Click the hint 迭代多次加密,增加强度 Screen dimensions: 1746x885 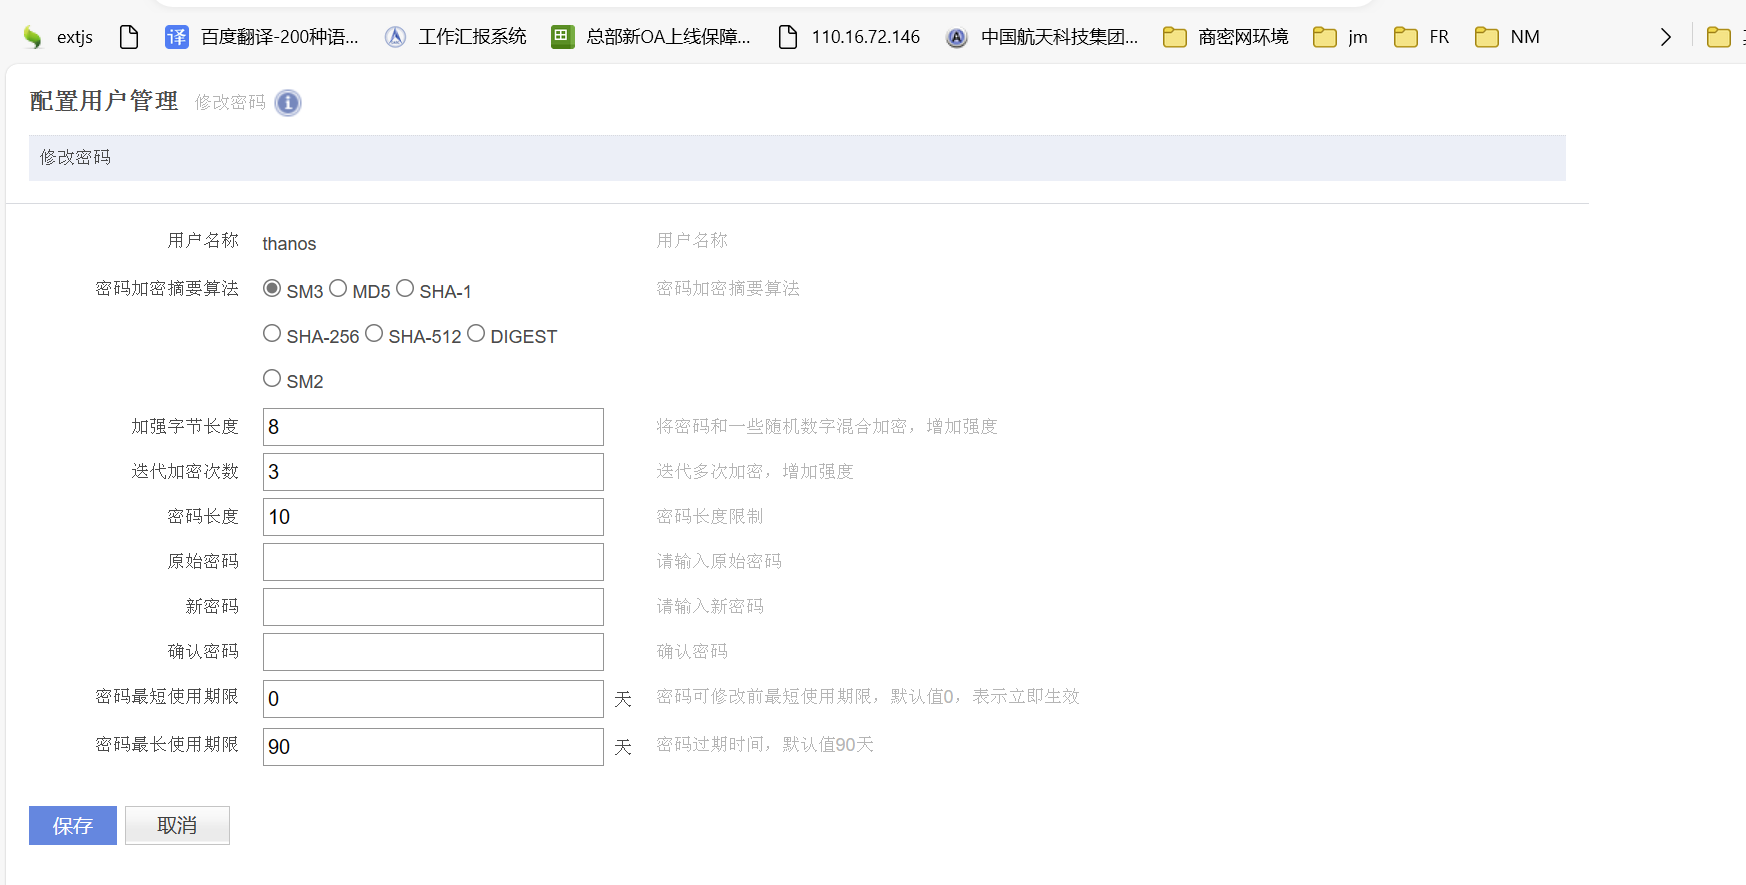(755, 471)
